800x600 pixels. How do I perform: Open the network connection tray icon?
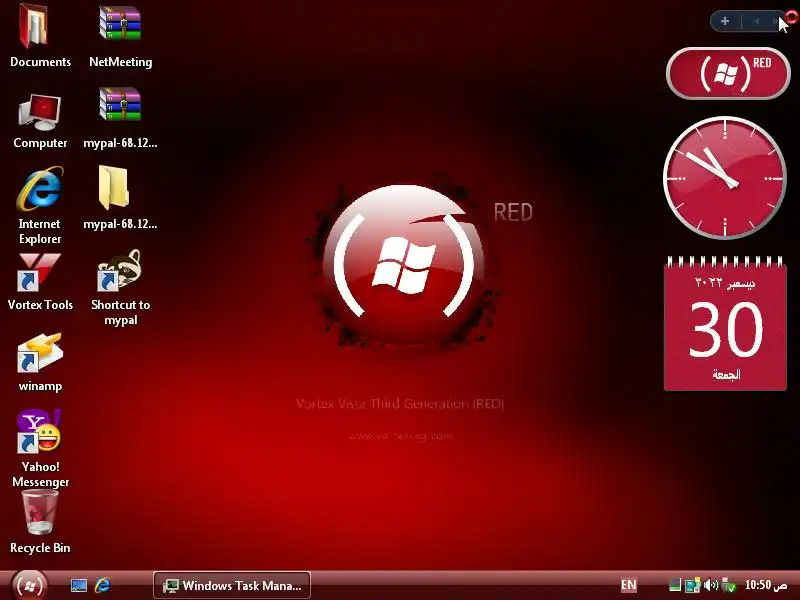coord(692,585)
